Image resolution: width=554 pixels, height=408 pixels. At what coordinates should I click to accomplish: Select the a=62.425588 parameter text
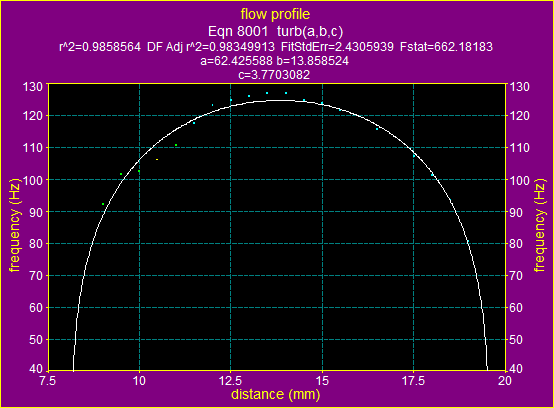(x=236, y=61)
